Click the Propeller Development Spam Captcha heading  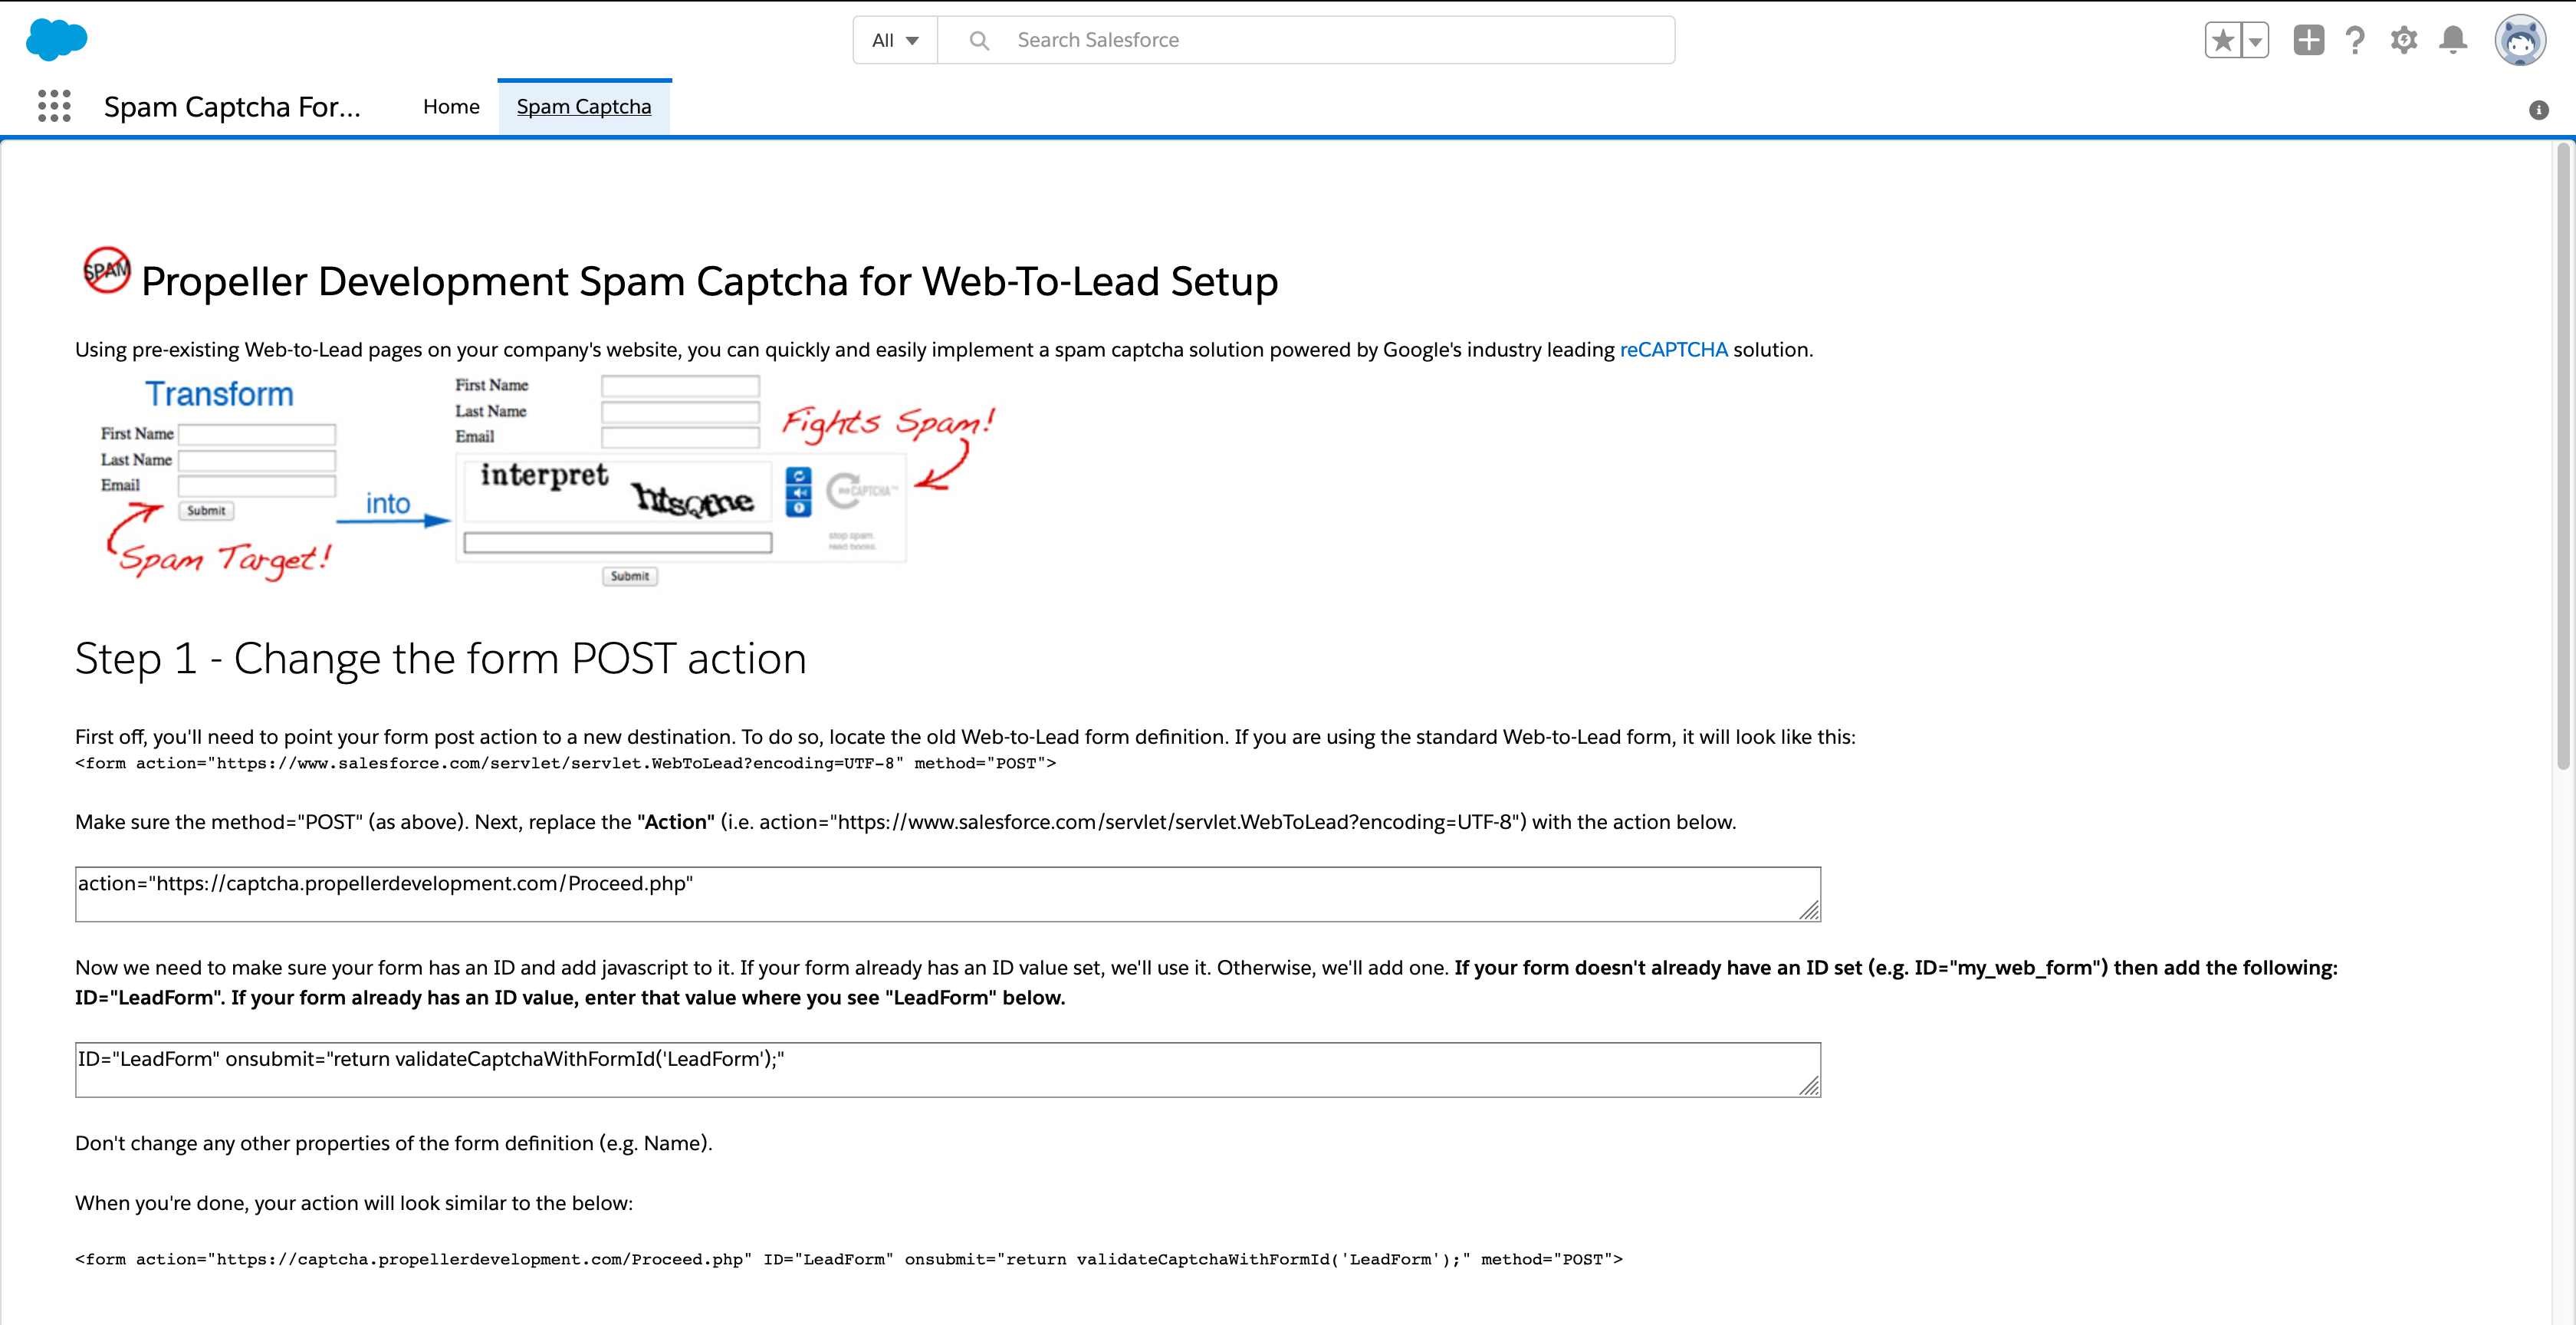709,281
